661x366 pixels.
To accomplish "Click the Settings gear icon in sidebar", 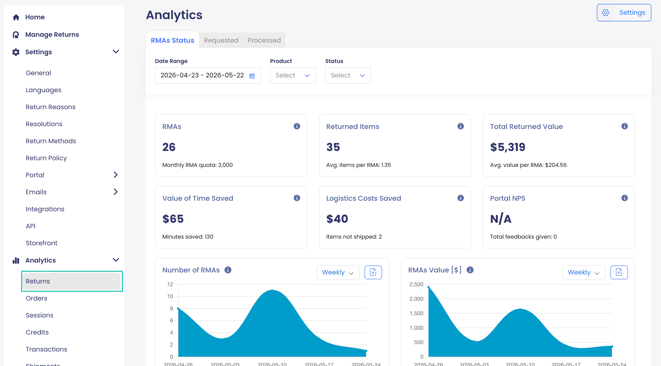I will click(16, 52).
